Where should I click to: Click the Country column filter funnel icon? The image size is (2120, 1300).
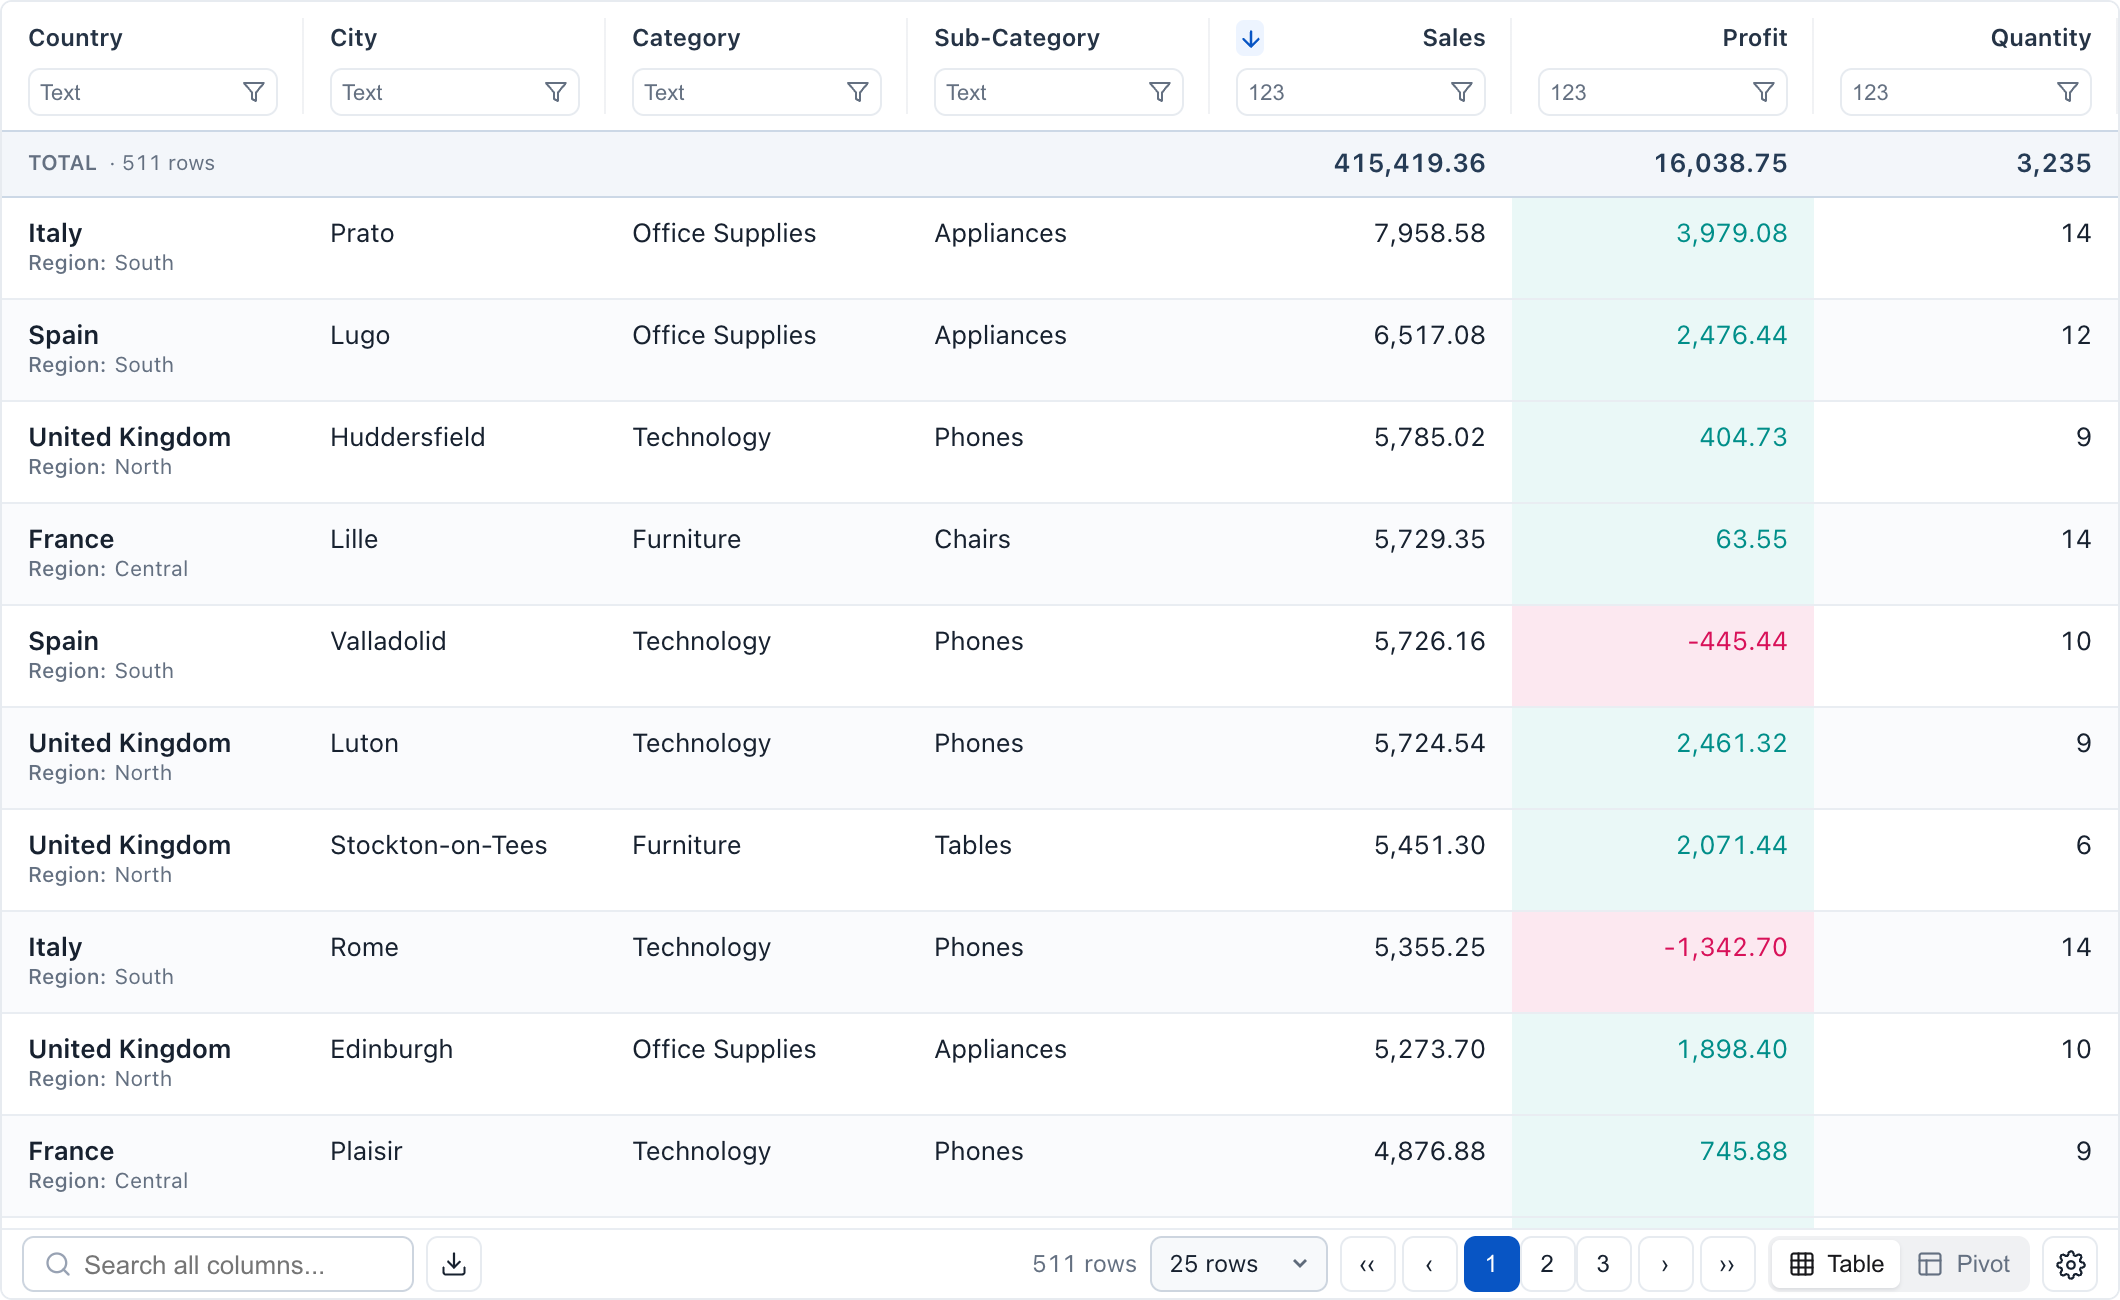pos(254,92)
